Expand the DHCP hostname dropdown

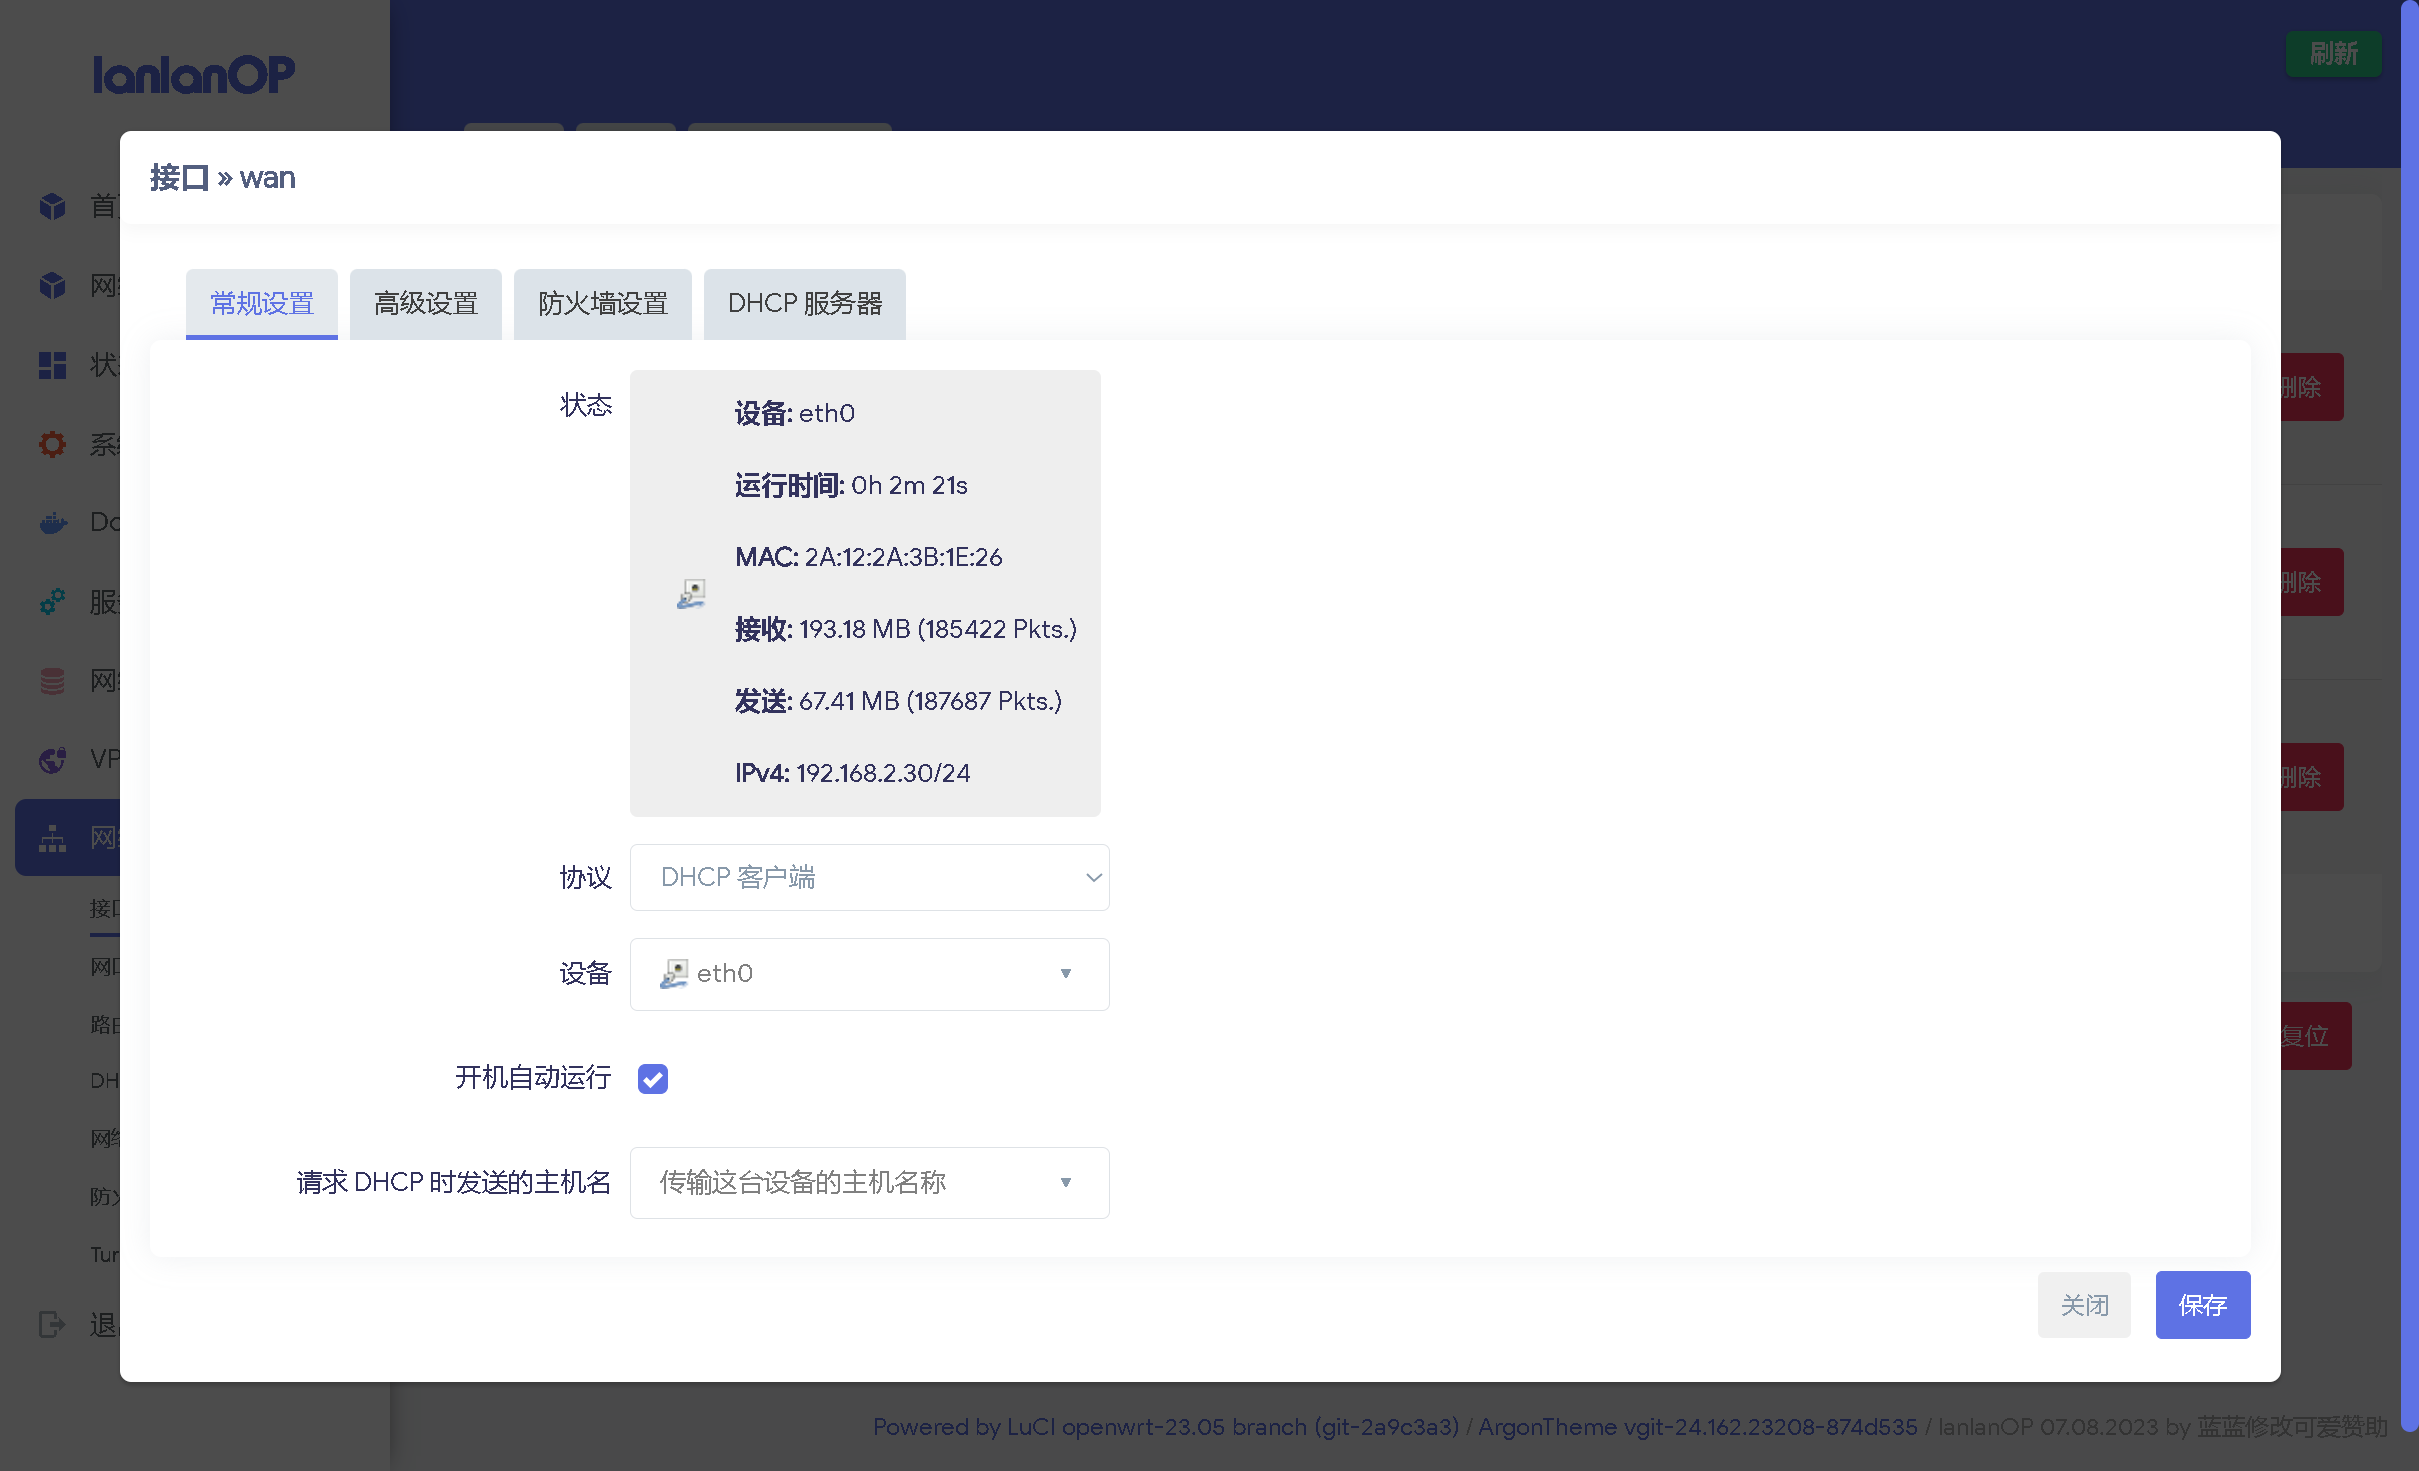coord(870,1182)
